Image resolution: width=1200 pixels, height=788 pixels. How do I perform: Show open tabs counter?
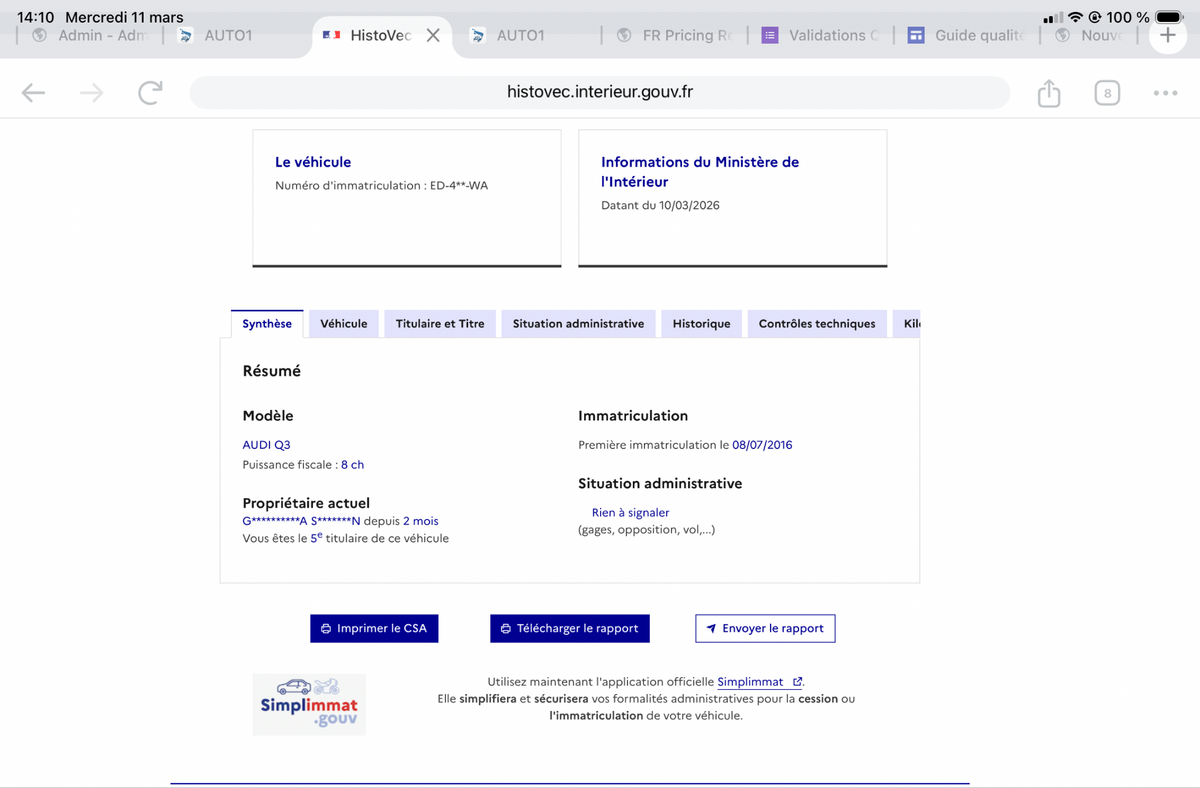coord(1106,94)
